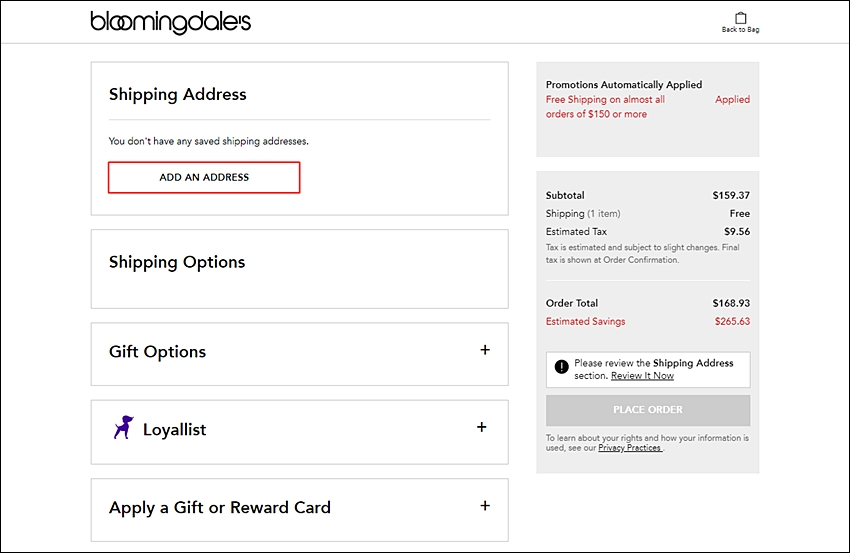The height and width of the screenshot is (553, 850).
Task: Click the shopping bag icon
Action: 740,18
